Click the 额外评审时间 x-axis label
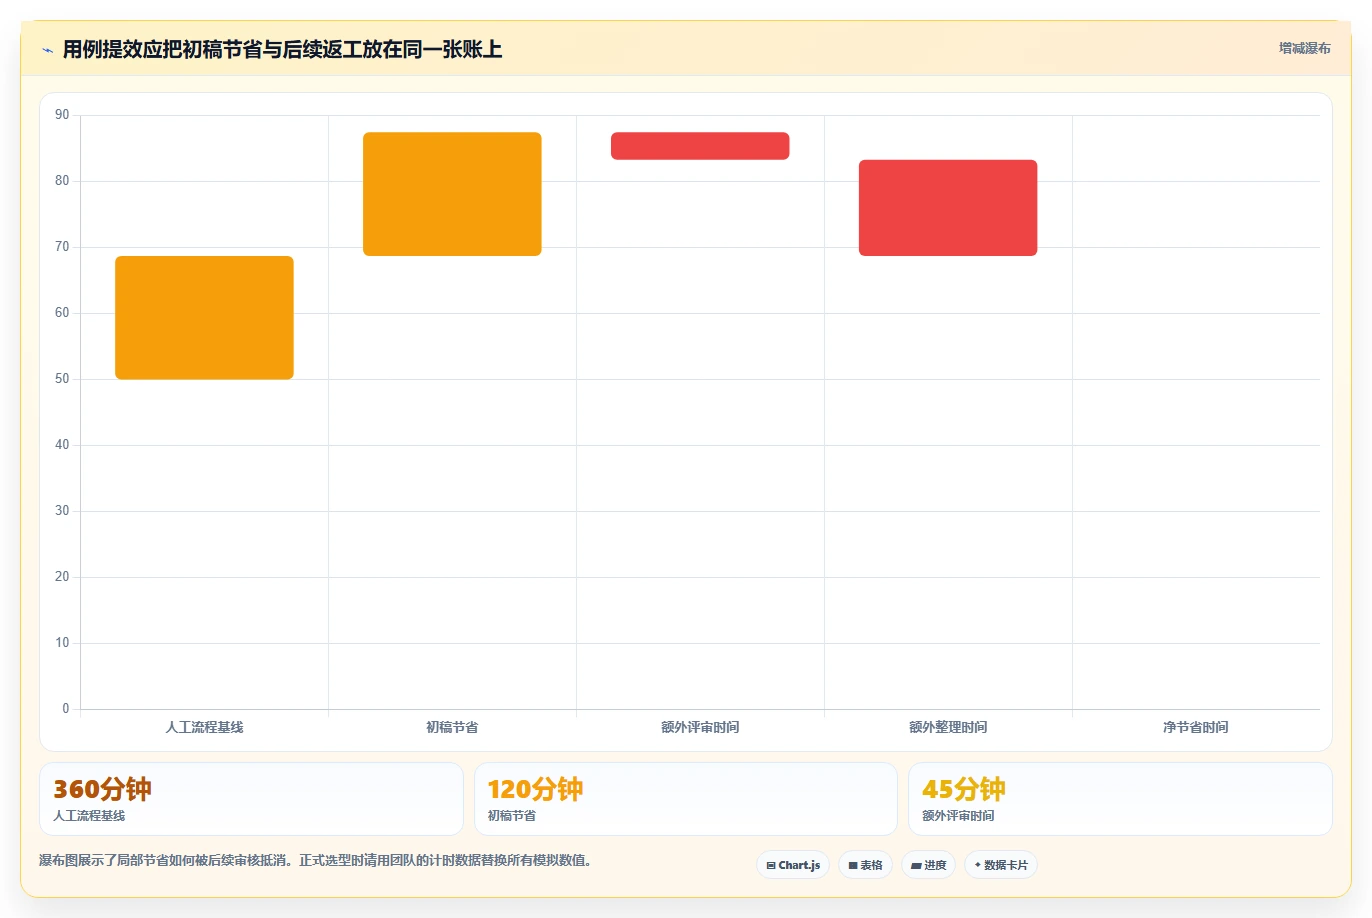The width and height of the screenshot is (1372, 918). pyautogui.click(x=700, y=727)
